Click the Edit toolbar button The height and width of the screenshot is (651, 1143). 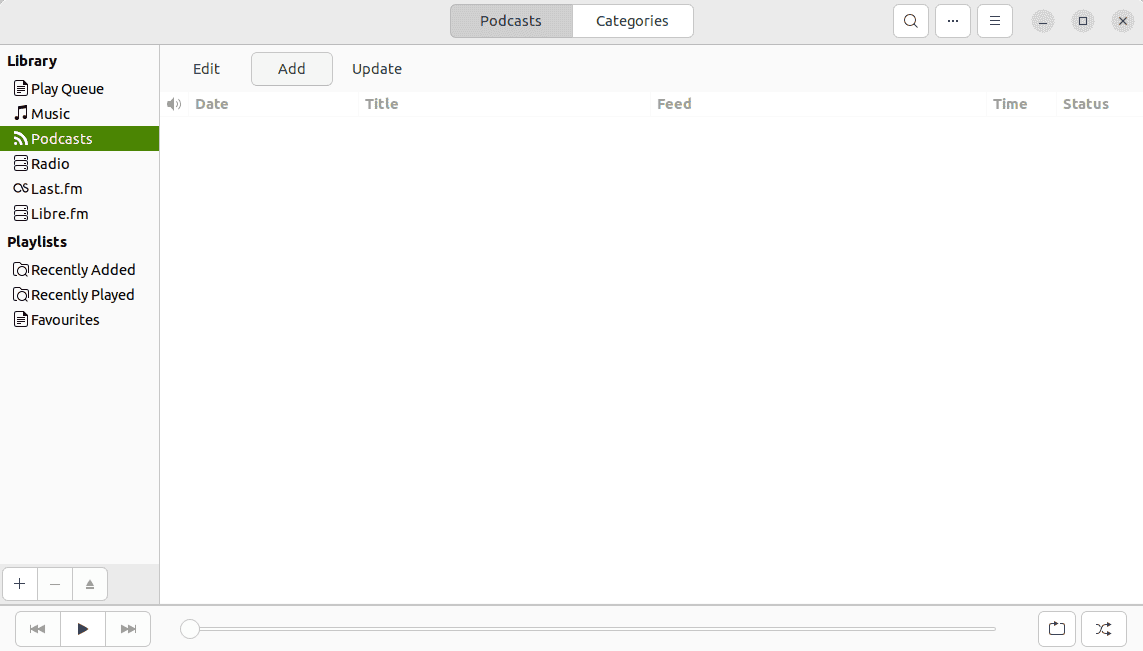pos(206,69)
